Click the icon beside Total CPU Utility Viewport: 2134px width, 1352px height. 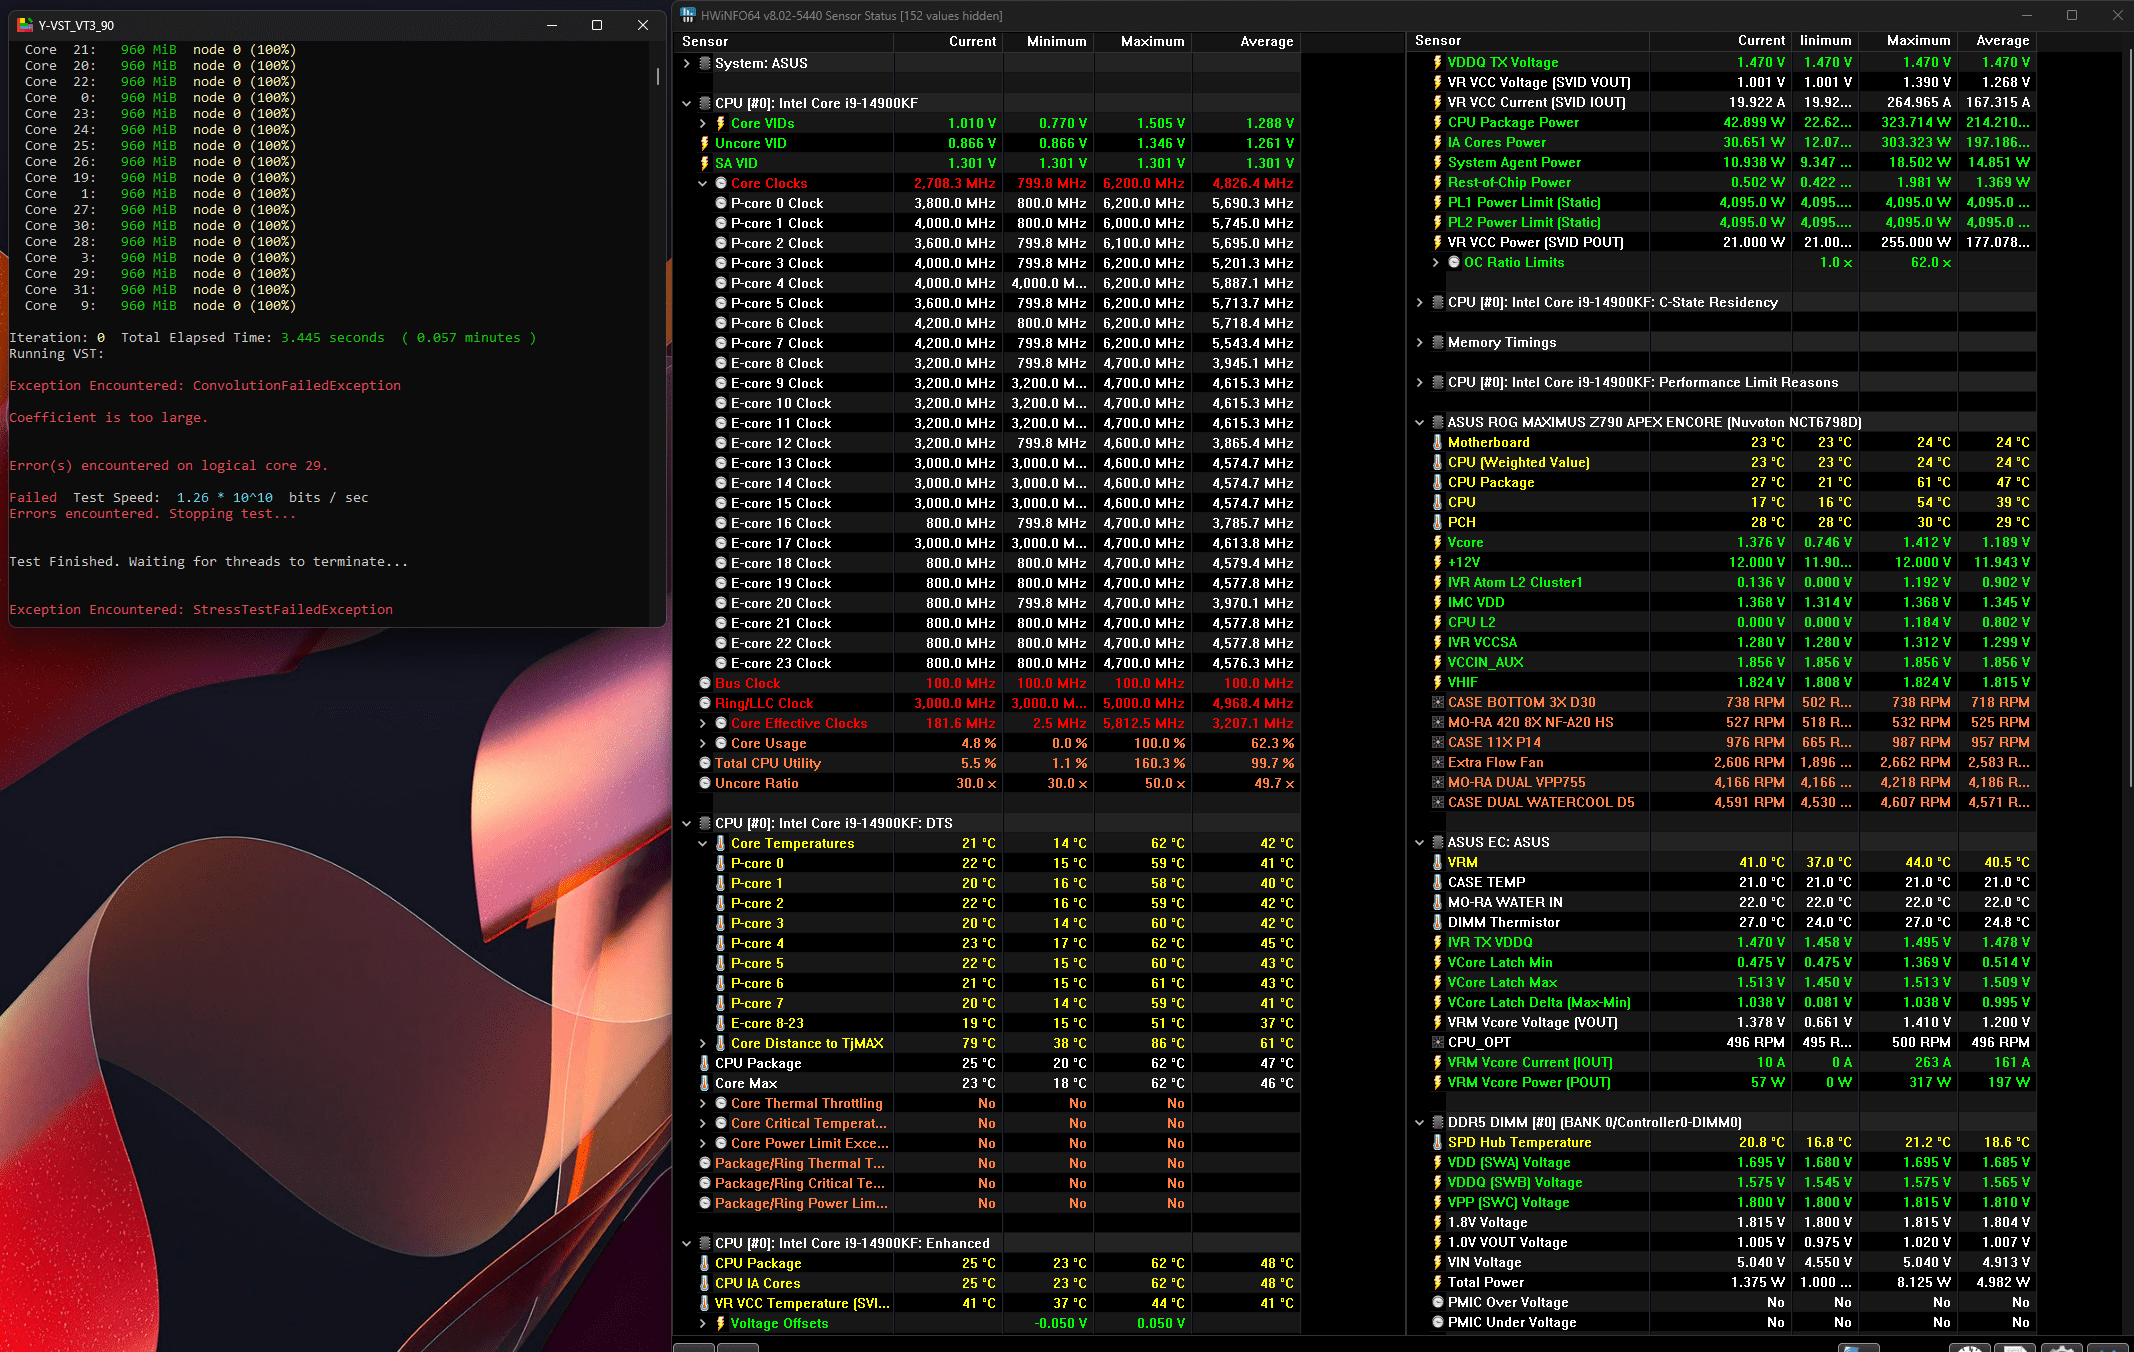(x=704, y=763)
